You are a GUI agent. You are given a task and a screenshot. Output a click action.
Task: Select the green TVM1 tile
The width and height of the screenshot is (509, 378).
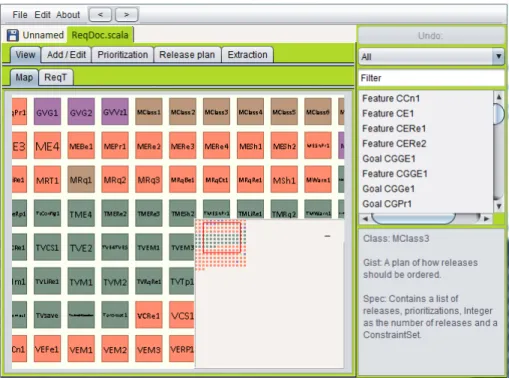[x=81, y=282]
